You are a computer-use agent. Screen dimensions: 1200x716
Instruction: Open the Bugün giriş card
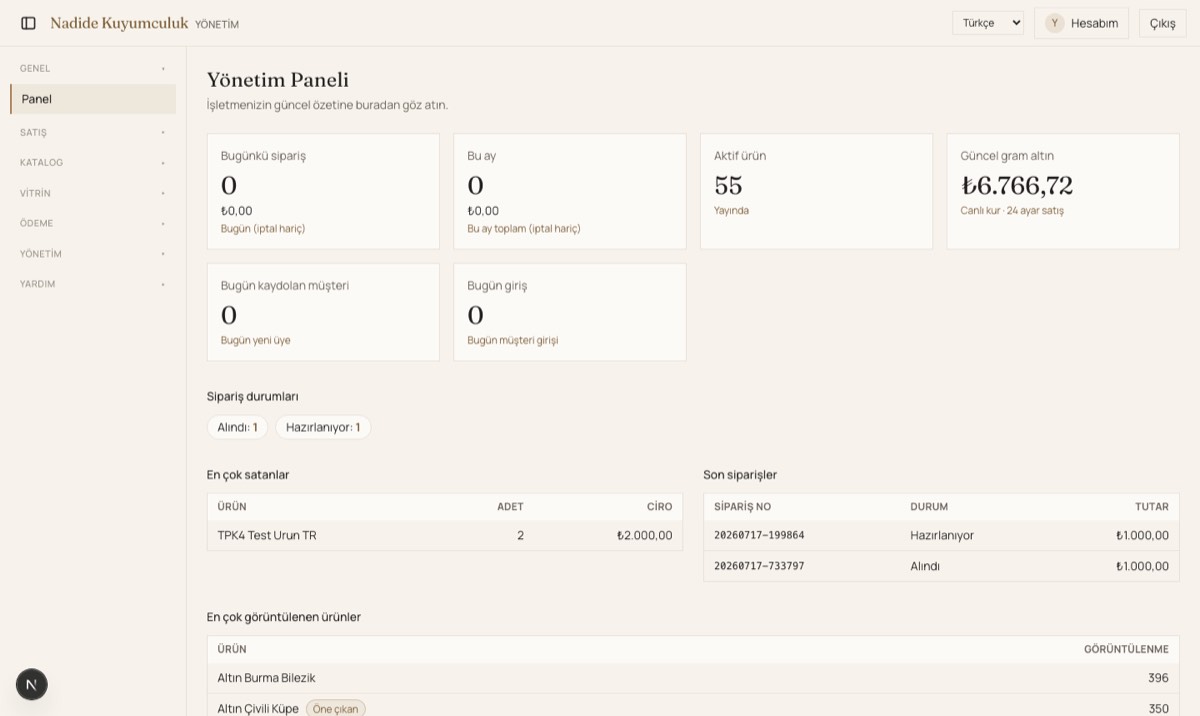coord(570,312)
